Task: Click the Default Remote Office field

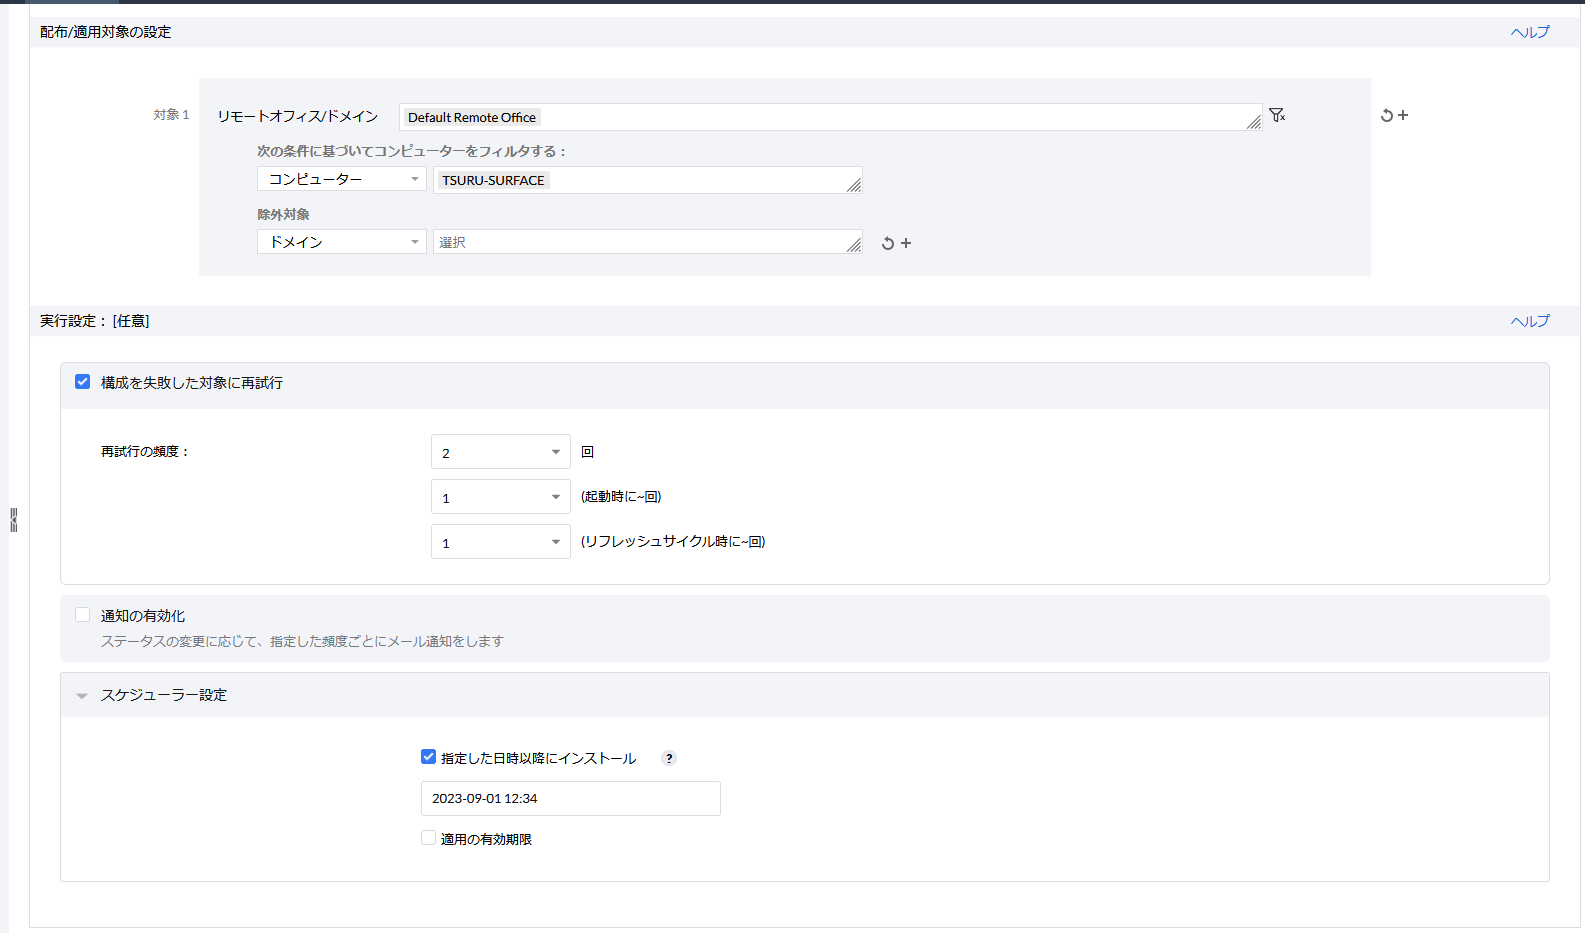Action: [830, 117]
